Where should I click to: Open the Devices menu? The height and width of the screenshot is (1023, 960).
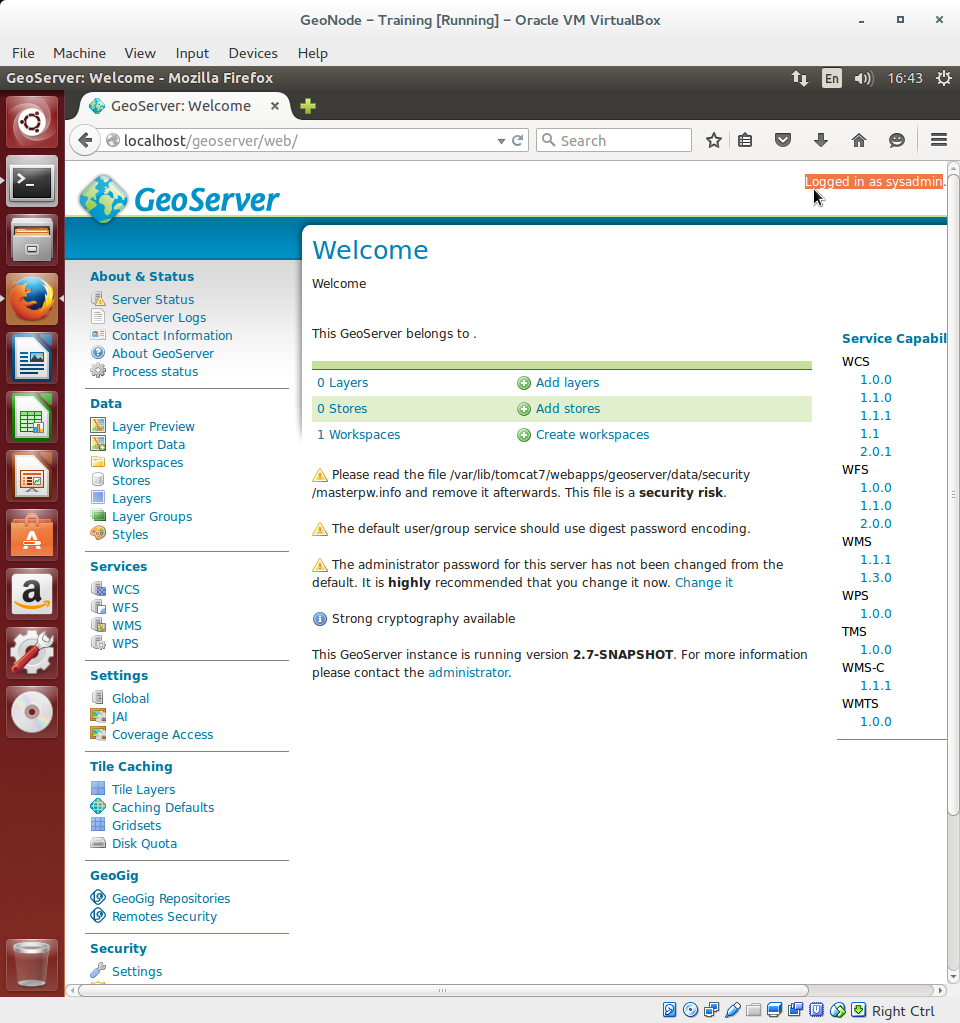(253, 53)
